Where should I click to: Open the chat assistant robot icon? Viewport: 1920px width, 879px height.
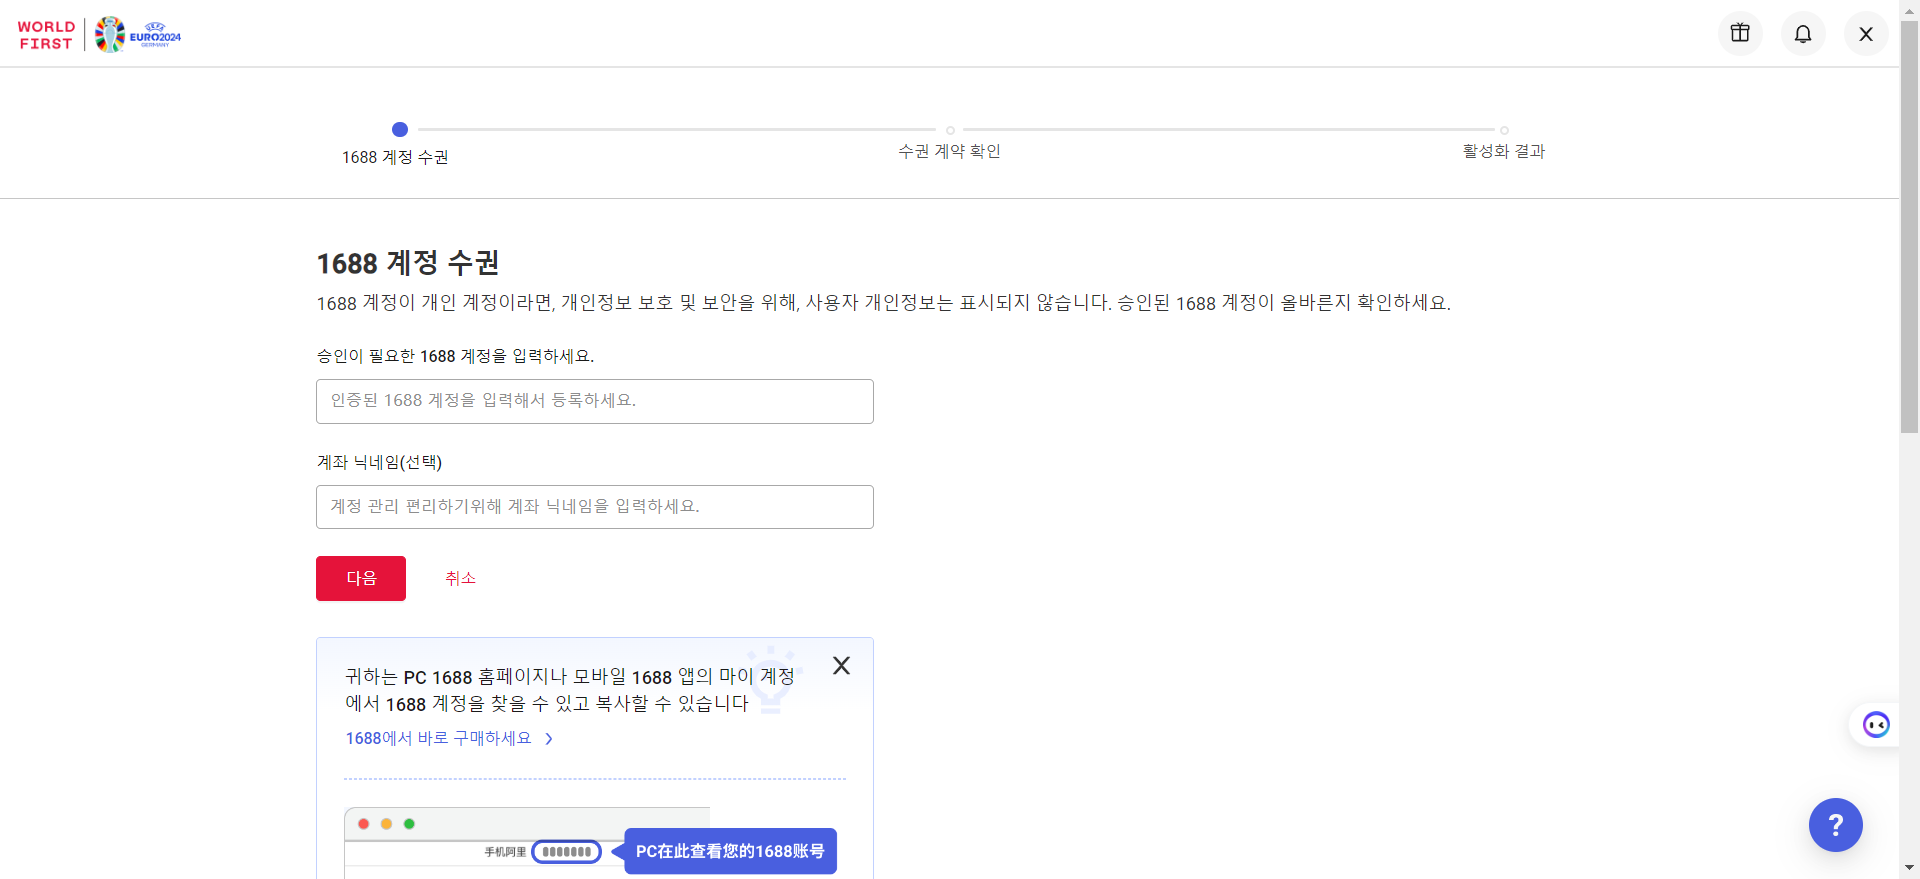tap(1876, 724)
